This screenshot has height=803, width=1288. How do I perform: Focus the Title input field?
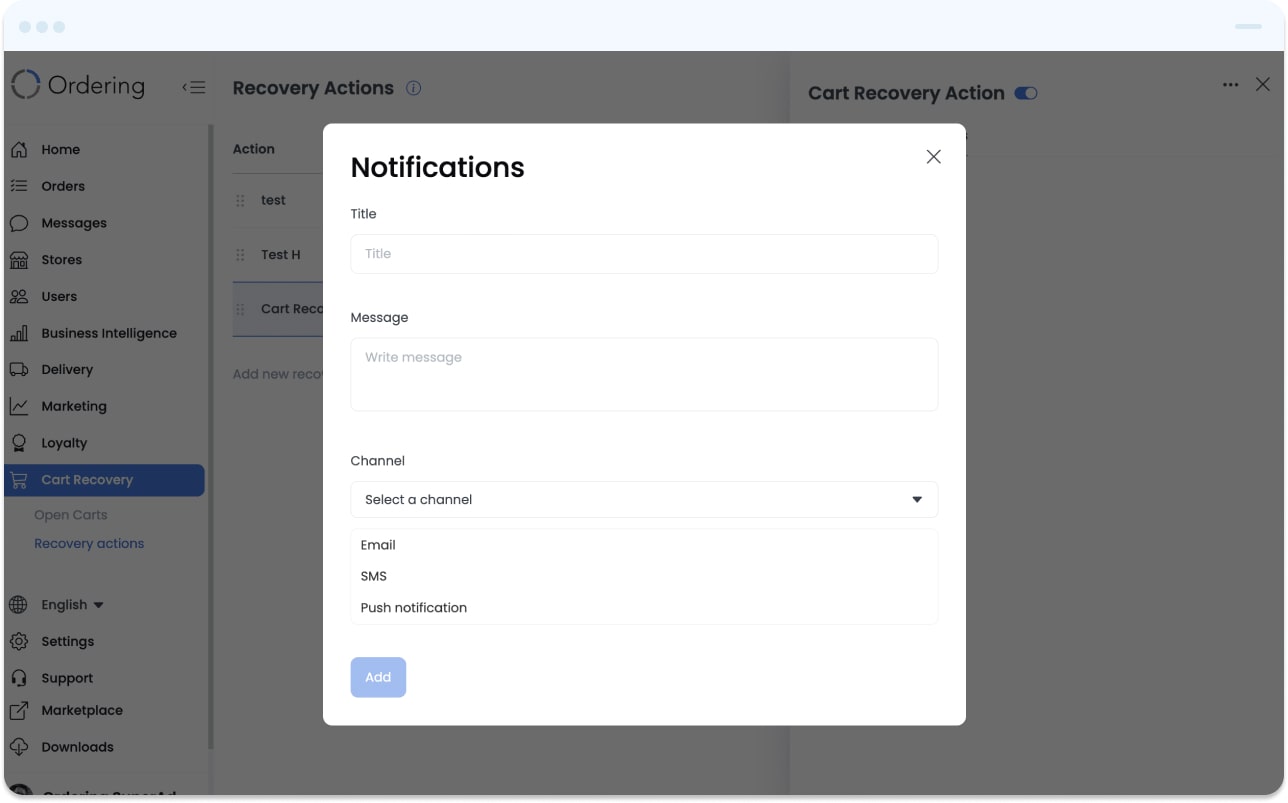644,254
